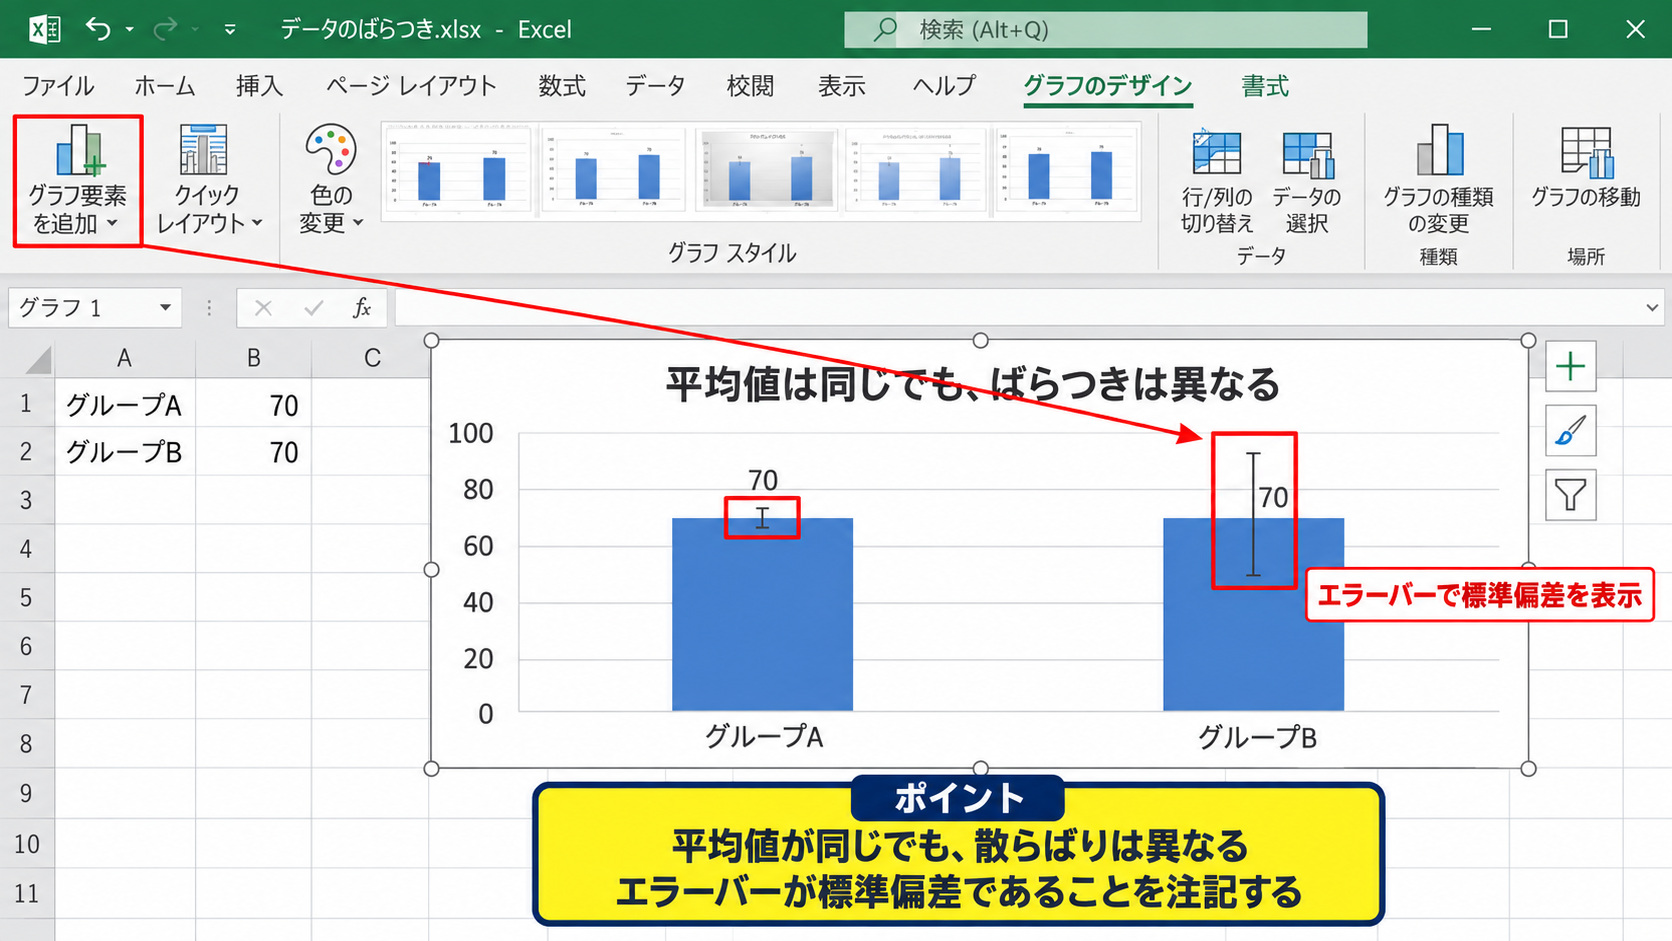Viewport: 1672px width, 941px height.
Task: Click the グラフの移動 icon
Action: coord(1586,152)
